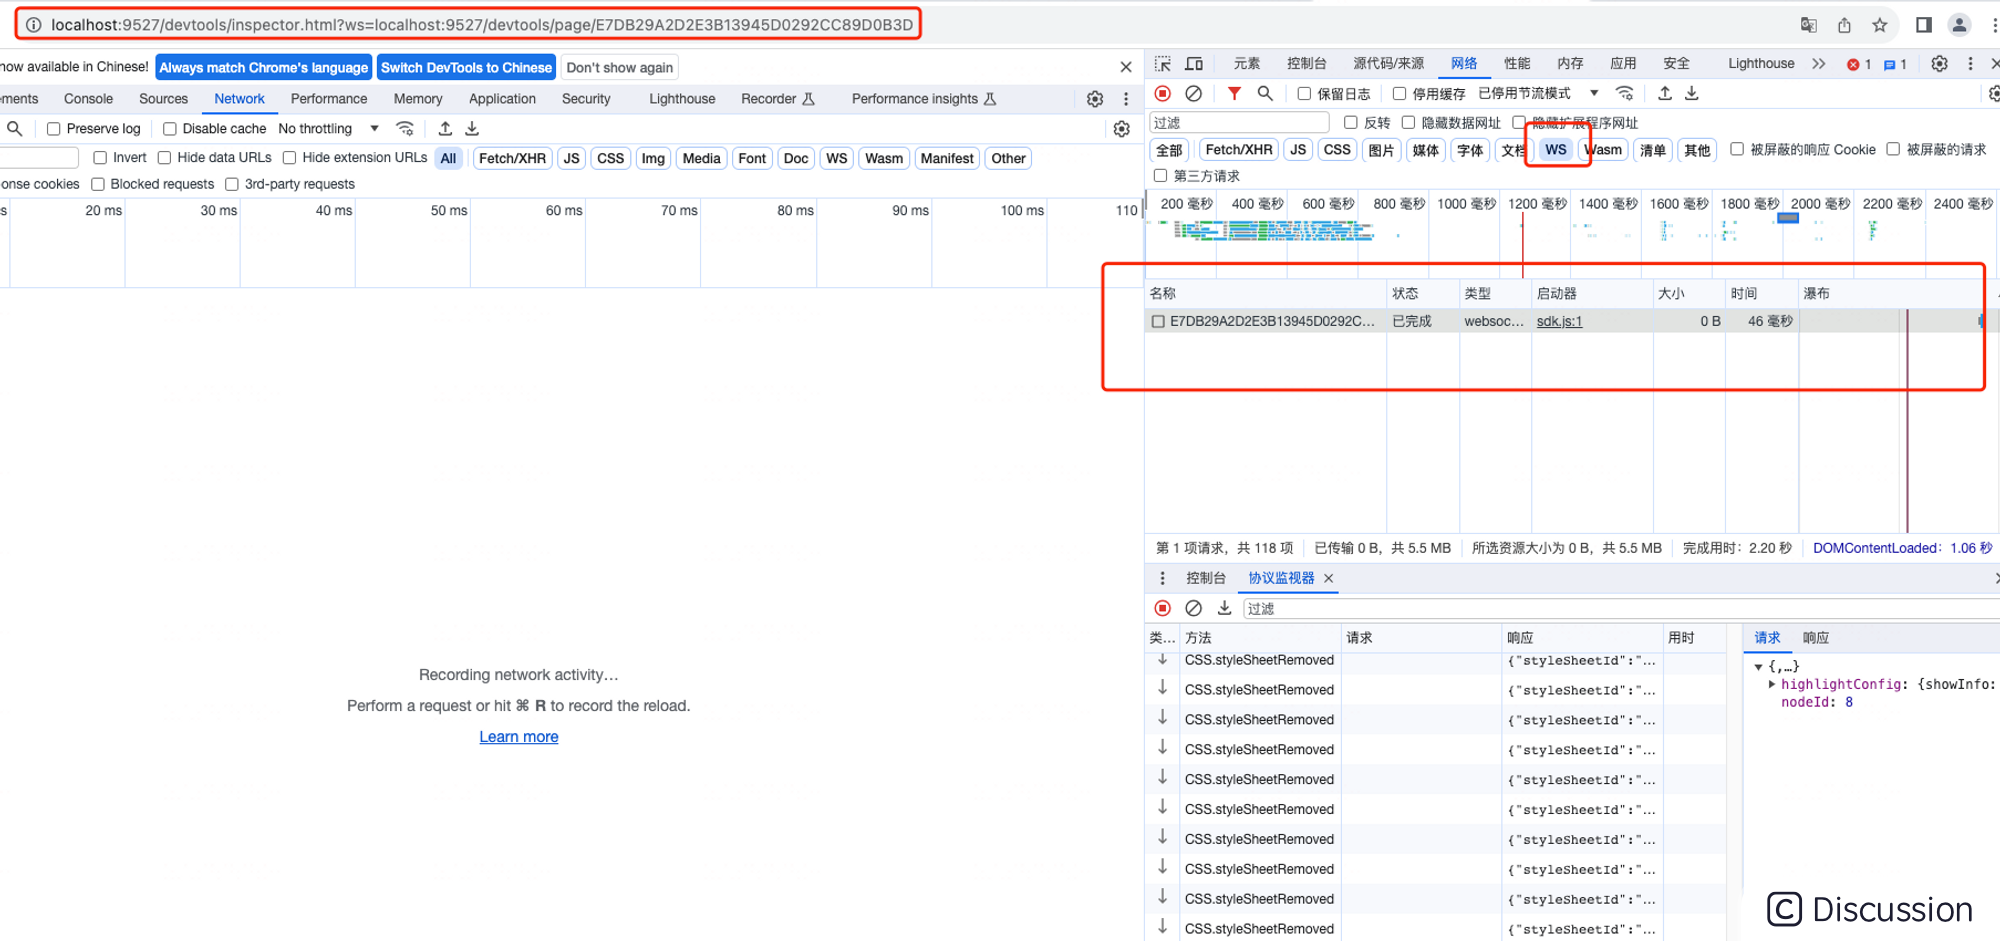The image size is (2000, 941).
Task: Tick 3rd-party requests checkbox
Action: pos(232,184)
